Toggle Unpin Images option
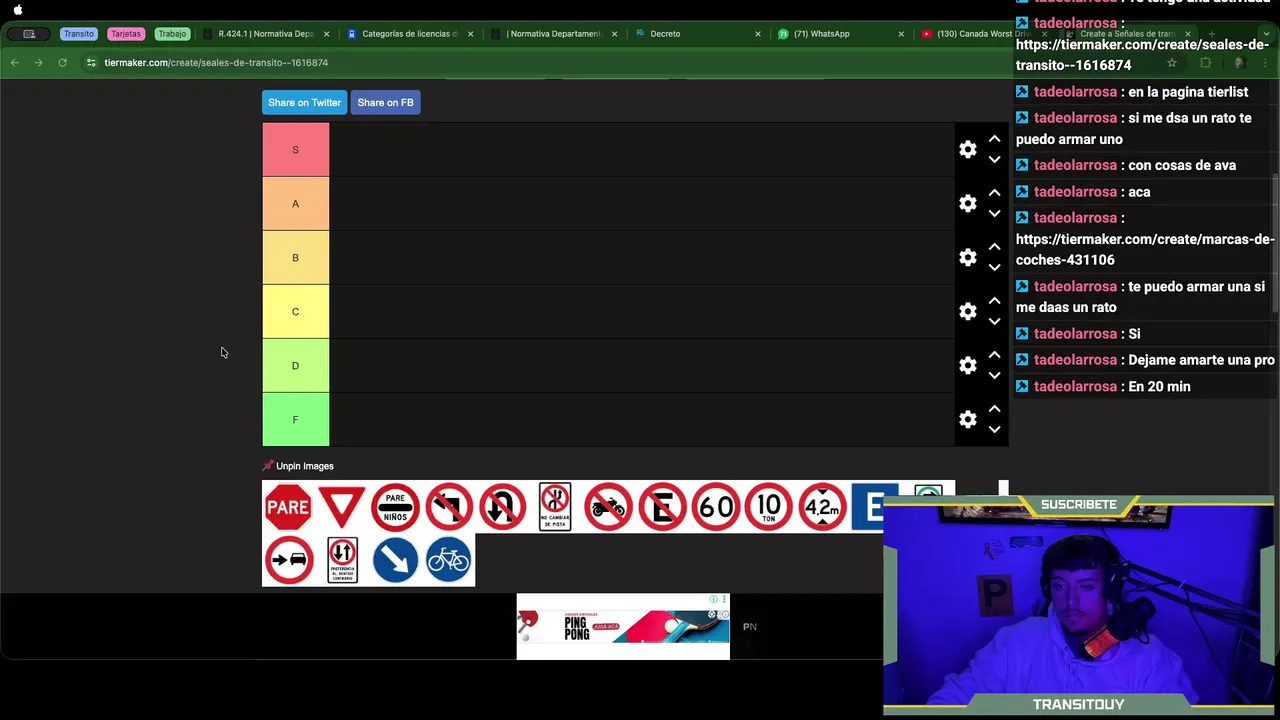The height and width of the screenshot is (720, 1280). pos(298,466)
